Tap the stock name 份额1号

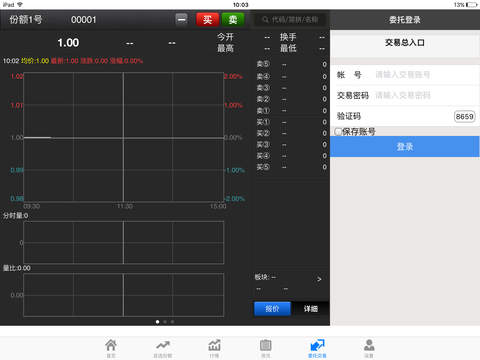pyautogui.click(x=26, y=20)
